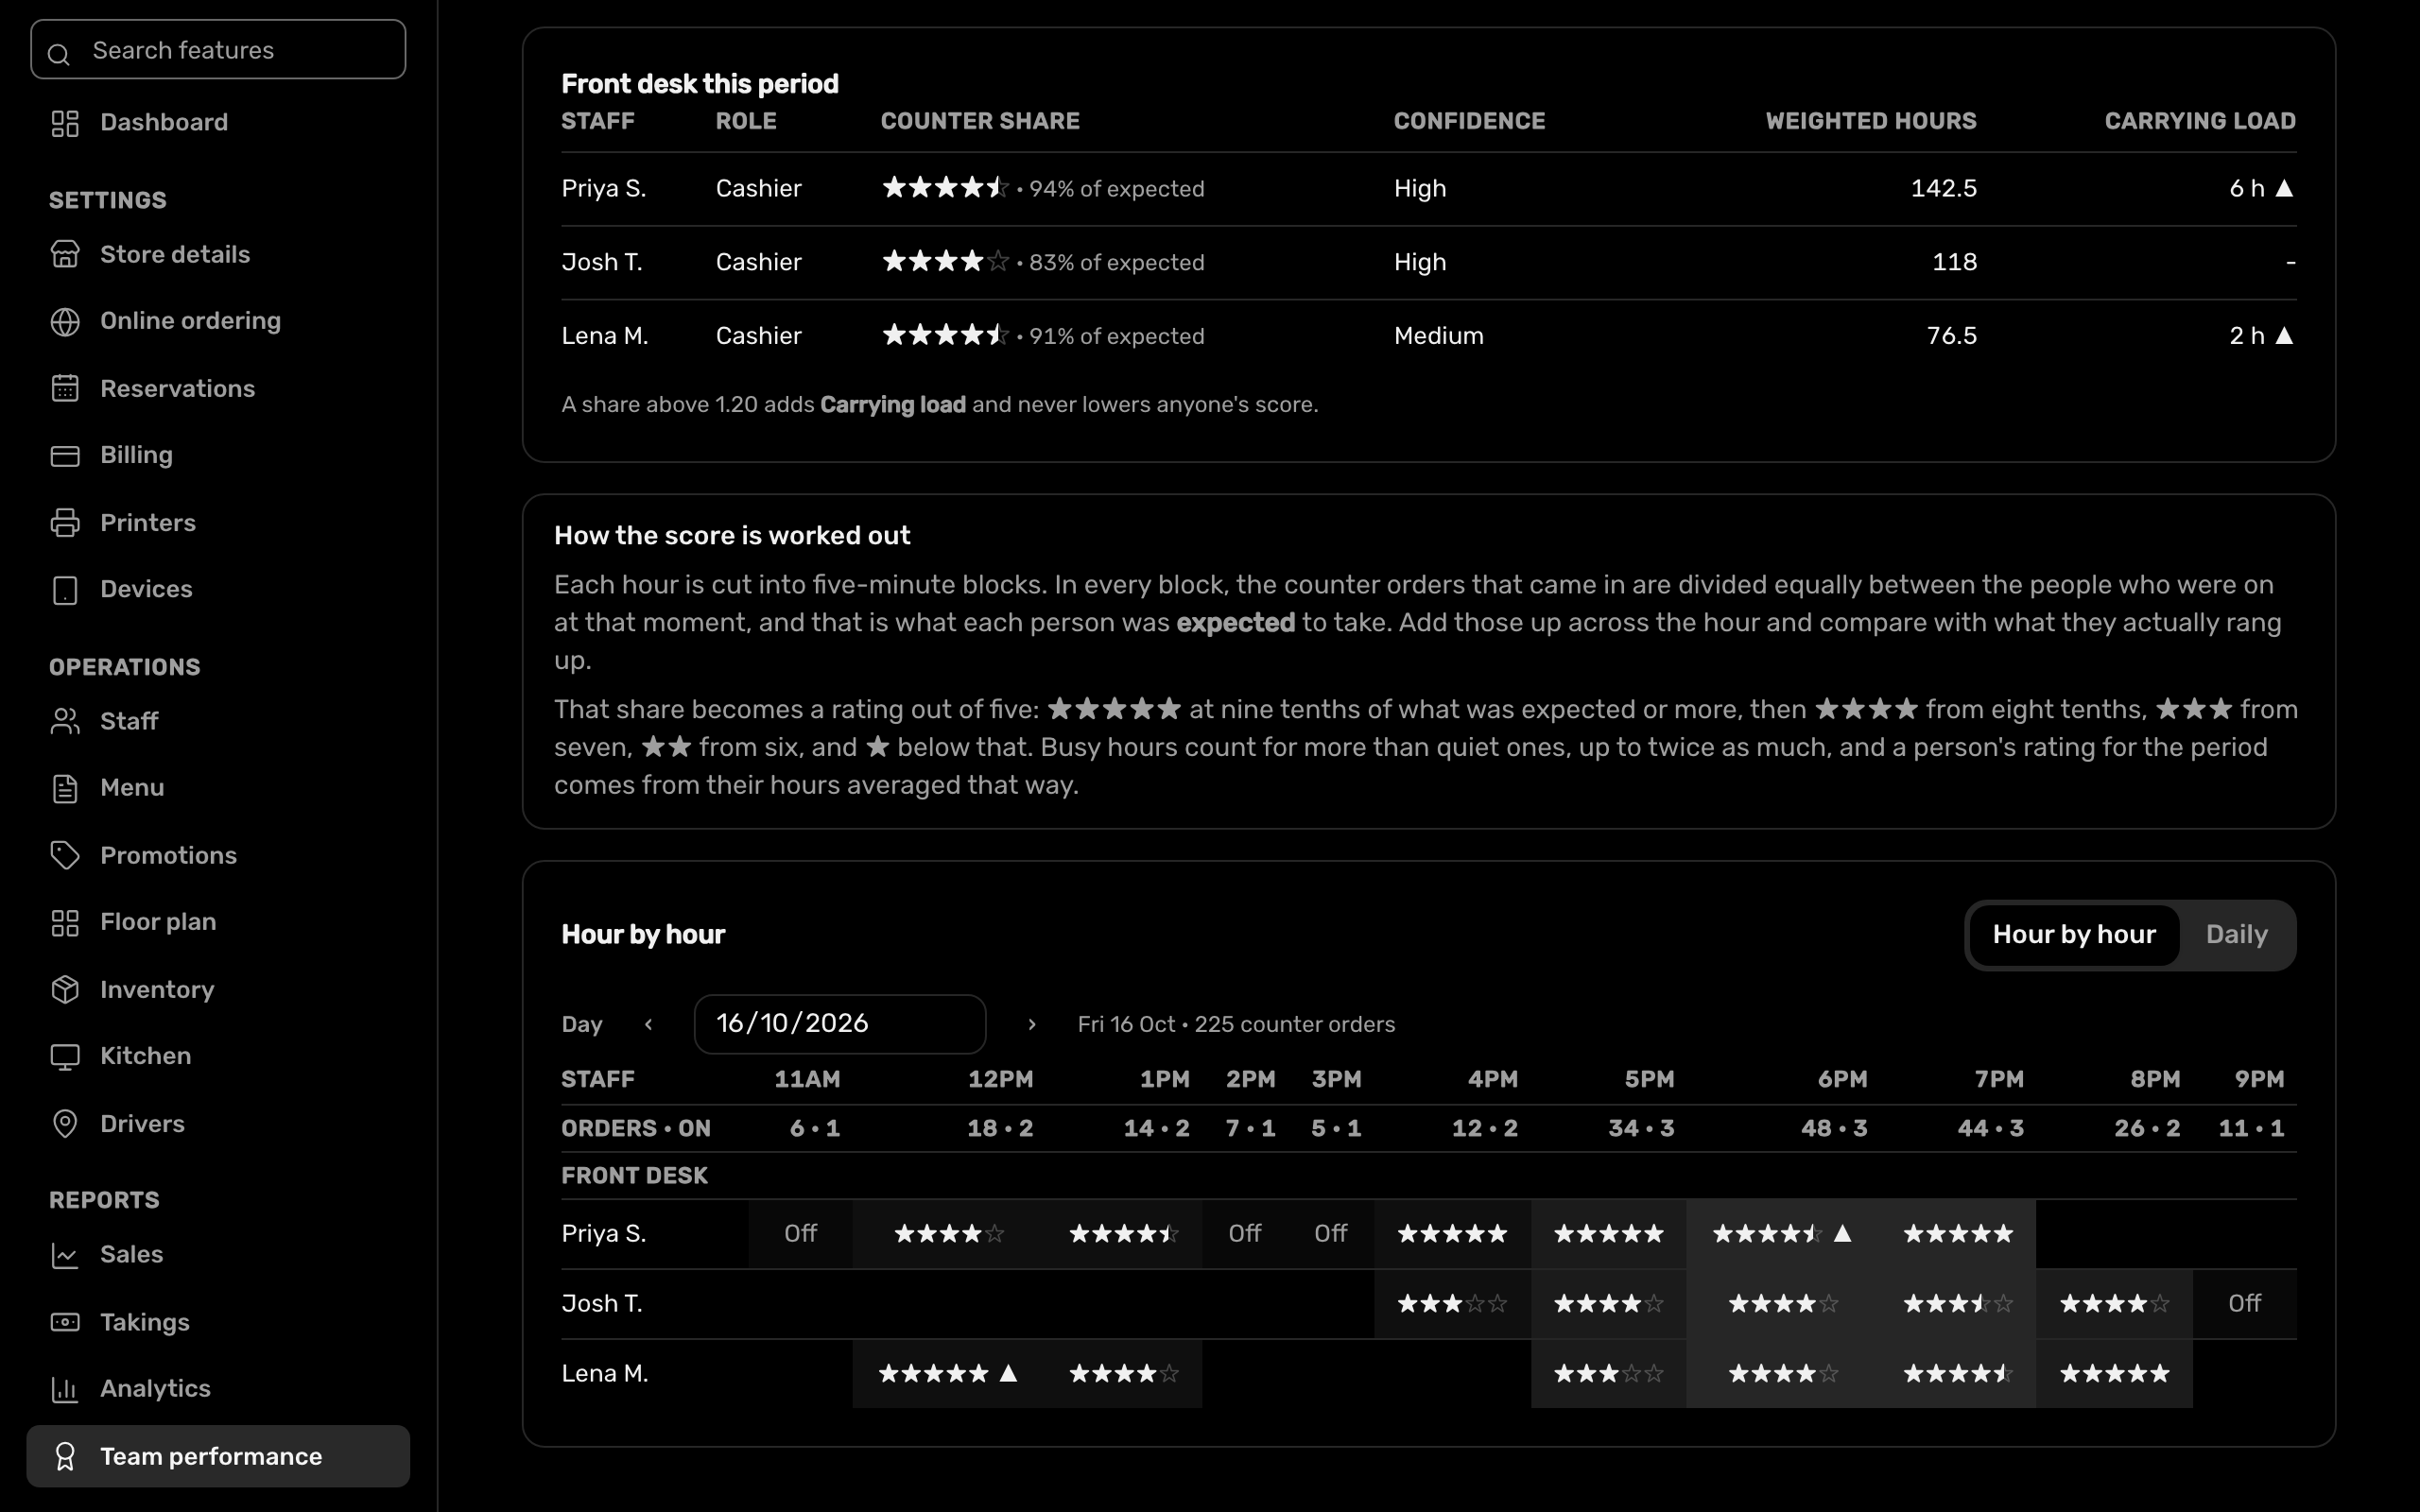
Task: Click the Sales chart icon
Action: tap(65, 1256)
